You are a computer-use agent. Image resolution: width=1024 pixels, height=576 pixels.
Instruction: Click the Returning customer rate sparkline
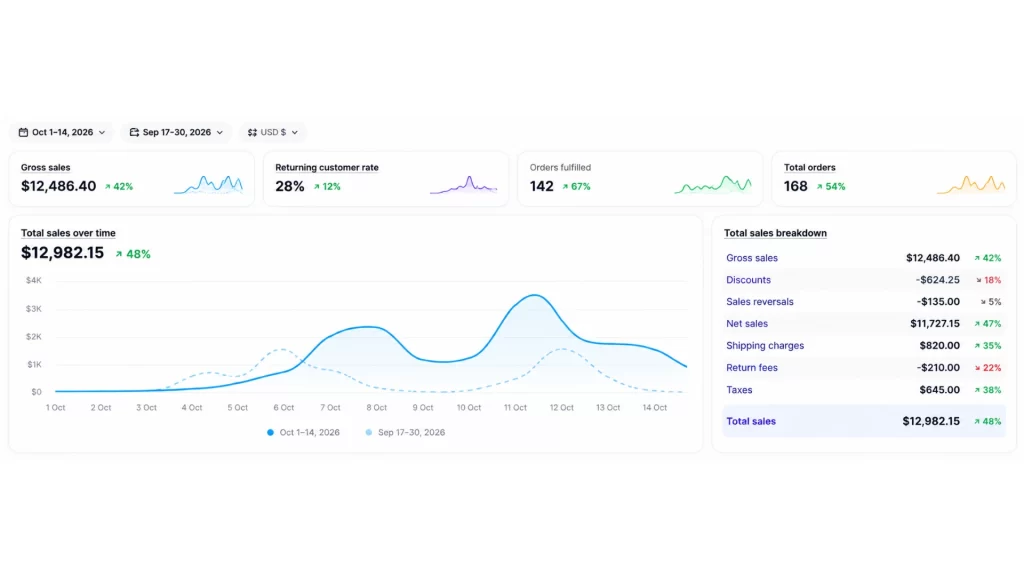point(464,185)
